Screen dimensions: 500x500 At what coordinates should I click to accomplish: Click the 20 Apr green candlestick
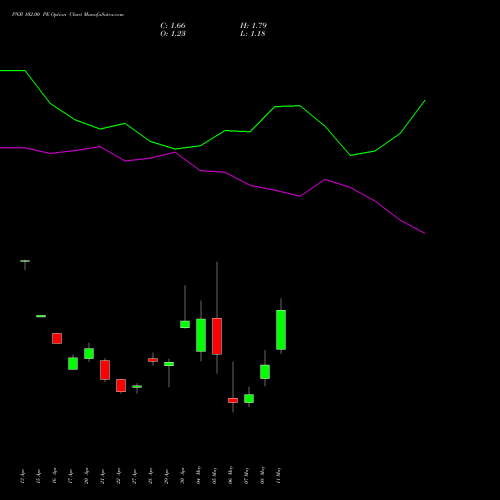point(89,354)
